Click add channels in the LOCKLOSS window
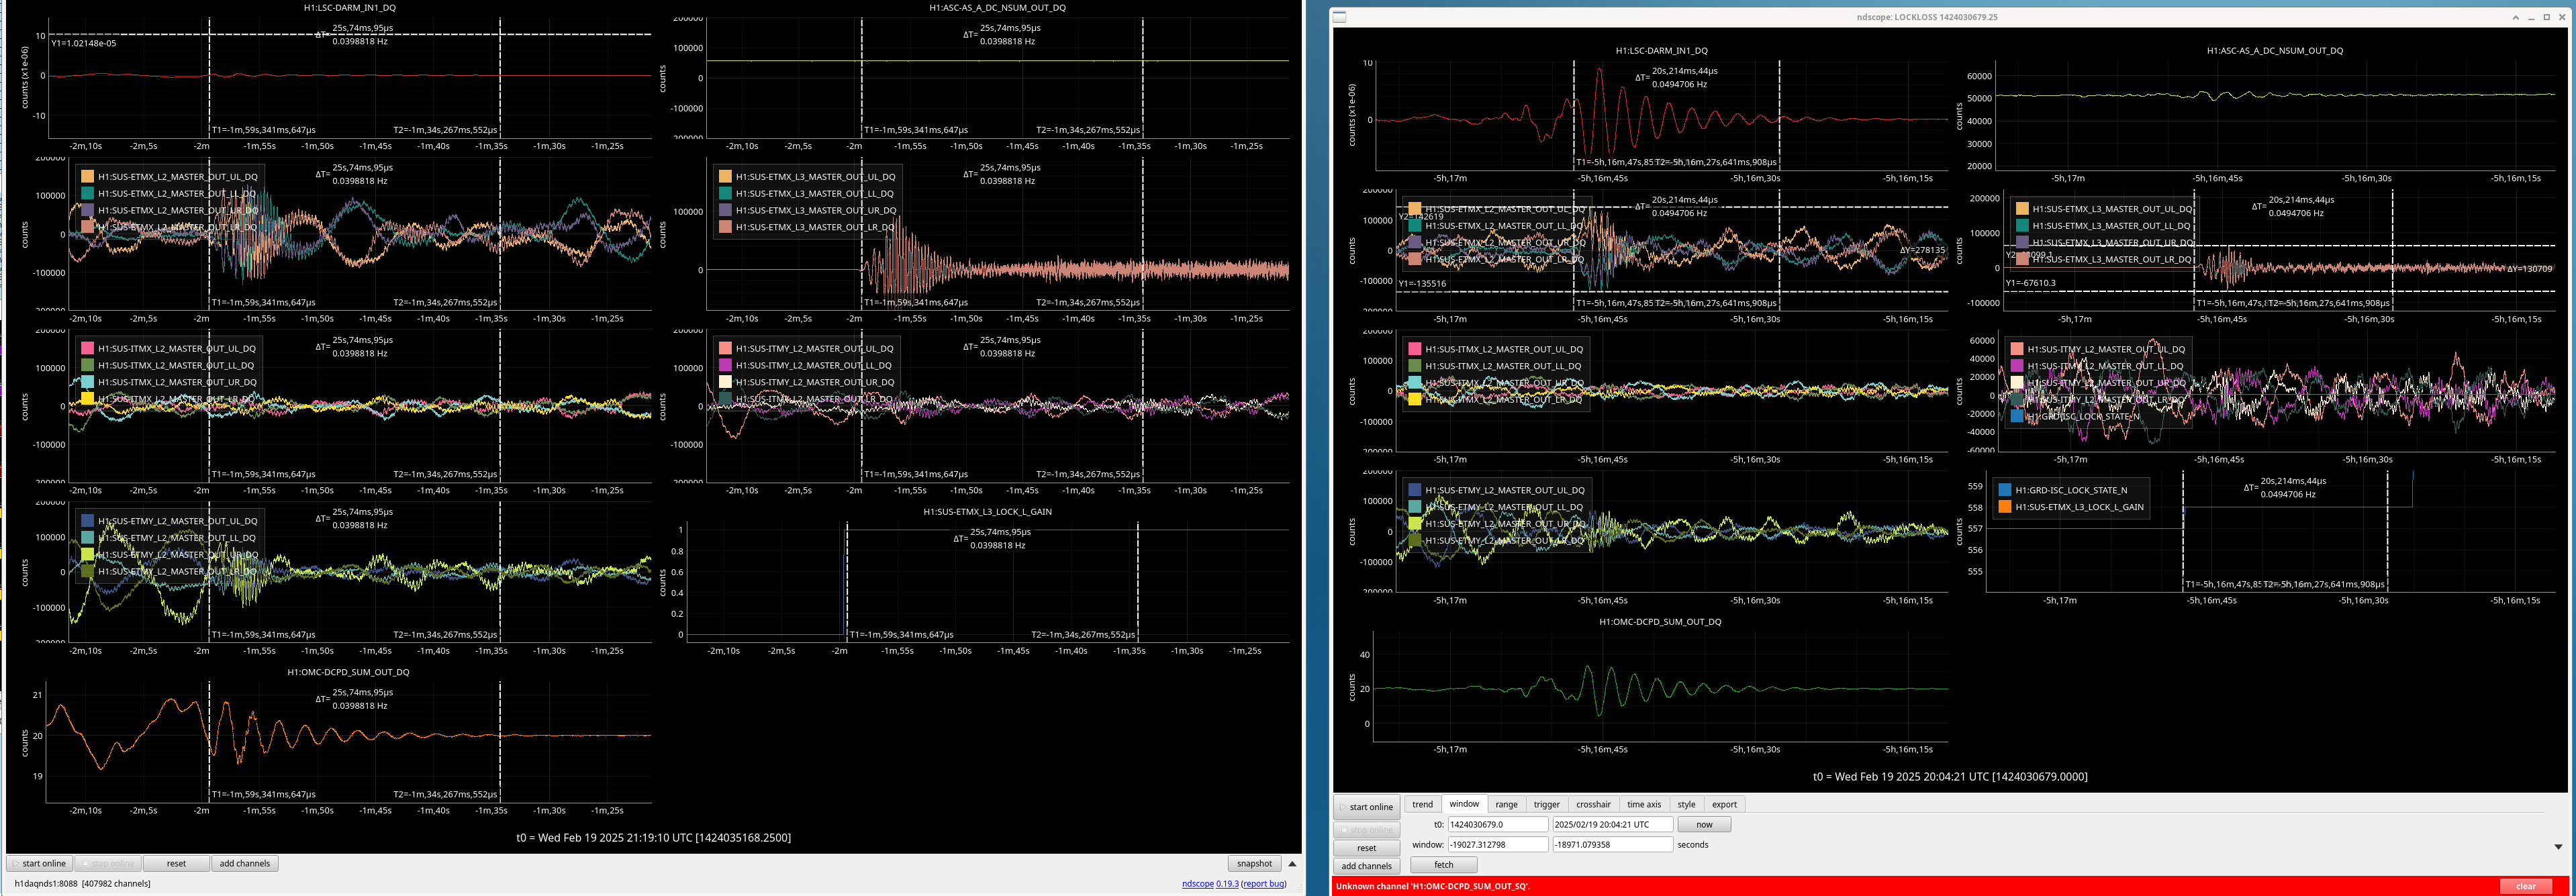Viewport: 2576px width, 896px height. click(x=1366, y=866)
